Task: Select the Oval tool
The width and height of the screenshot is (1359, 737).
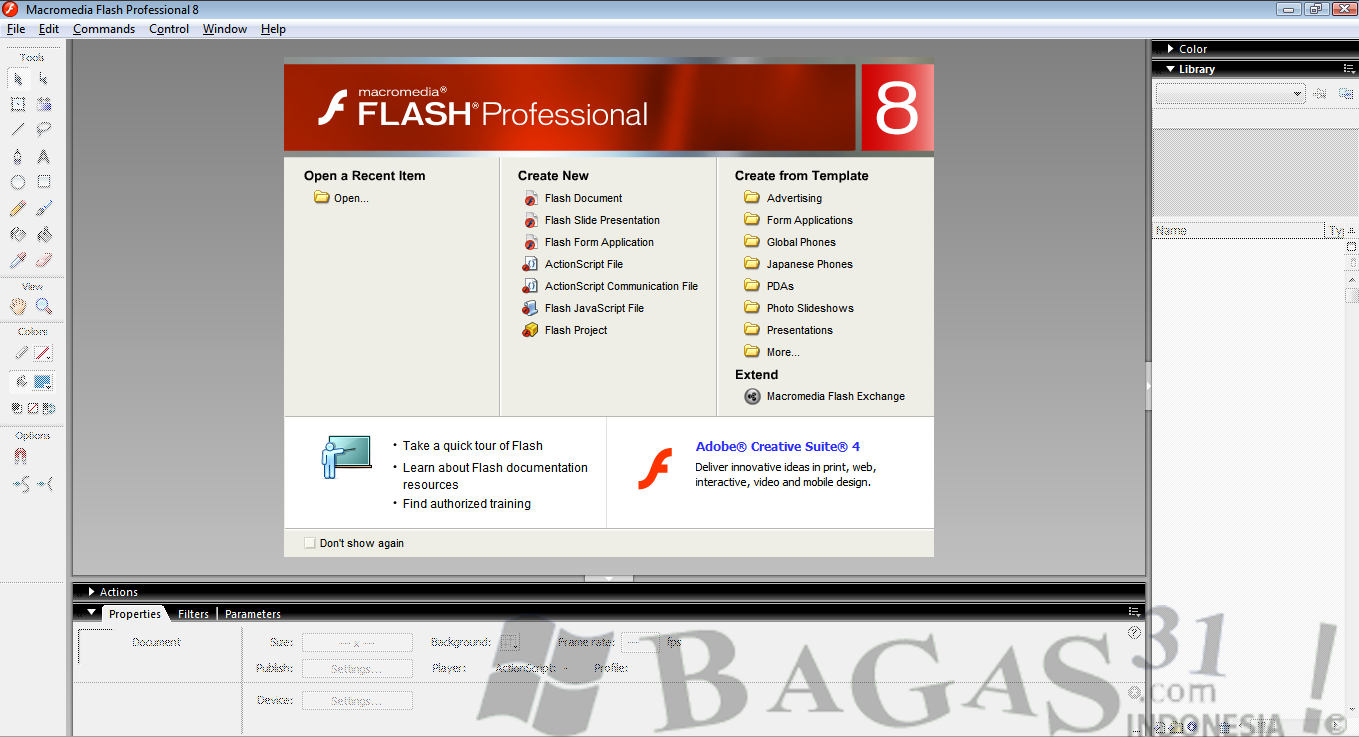Action: 18,182
